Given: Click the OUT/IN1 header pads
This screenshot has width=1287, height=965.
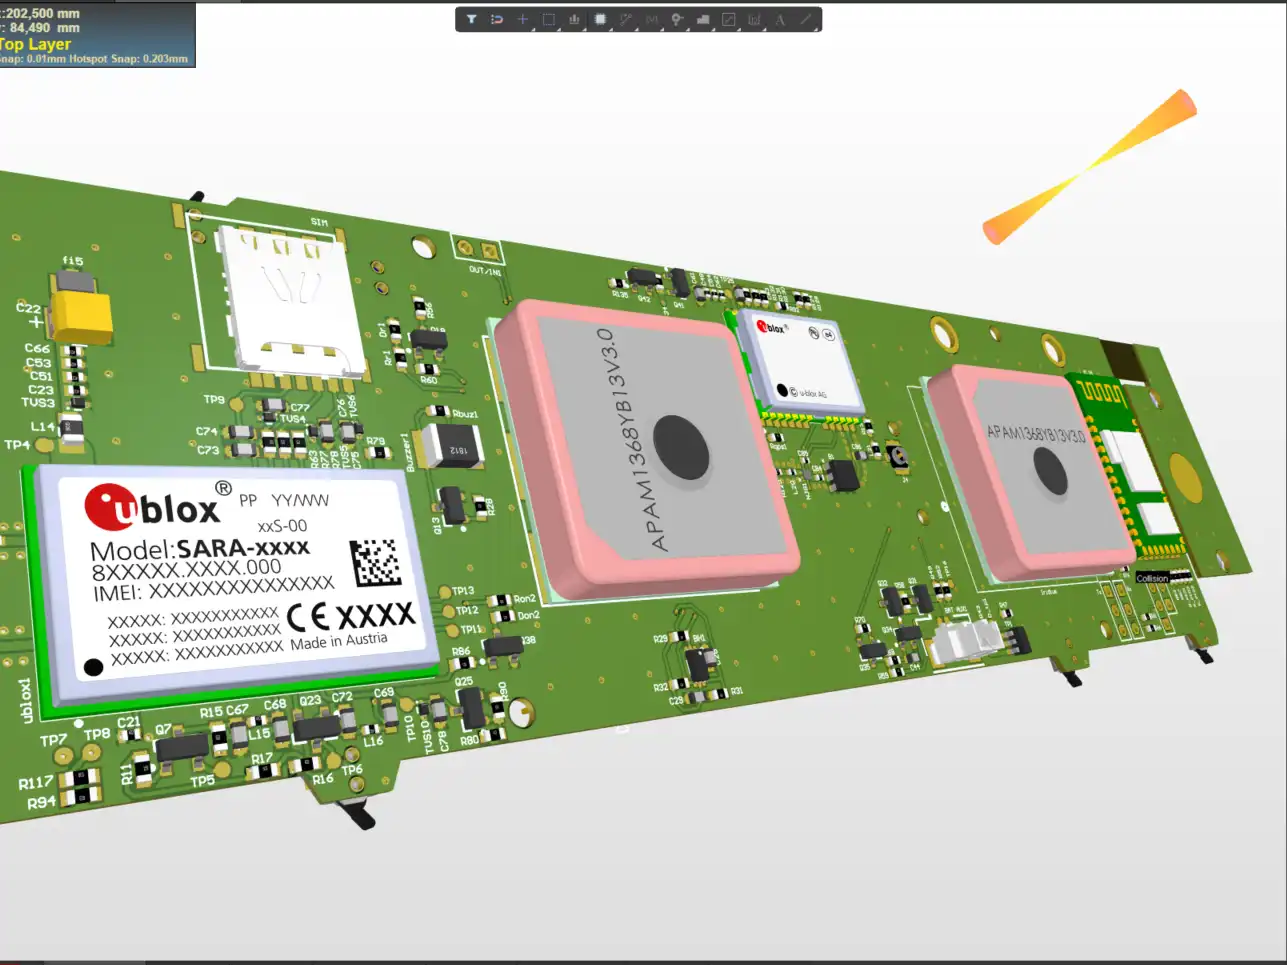Looking at the screenshot, I should click(x=477, y=248).
